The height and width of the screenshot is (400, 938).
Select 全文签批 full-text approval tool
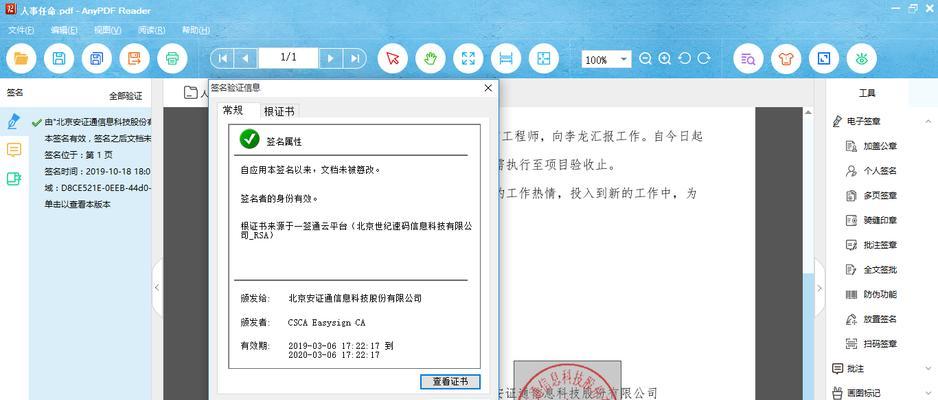[x=872, y=270]
